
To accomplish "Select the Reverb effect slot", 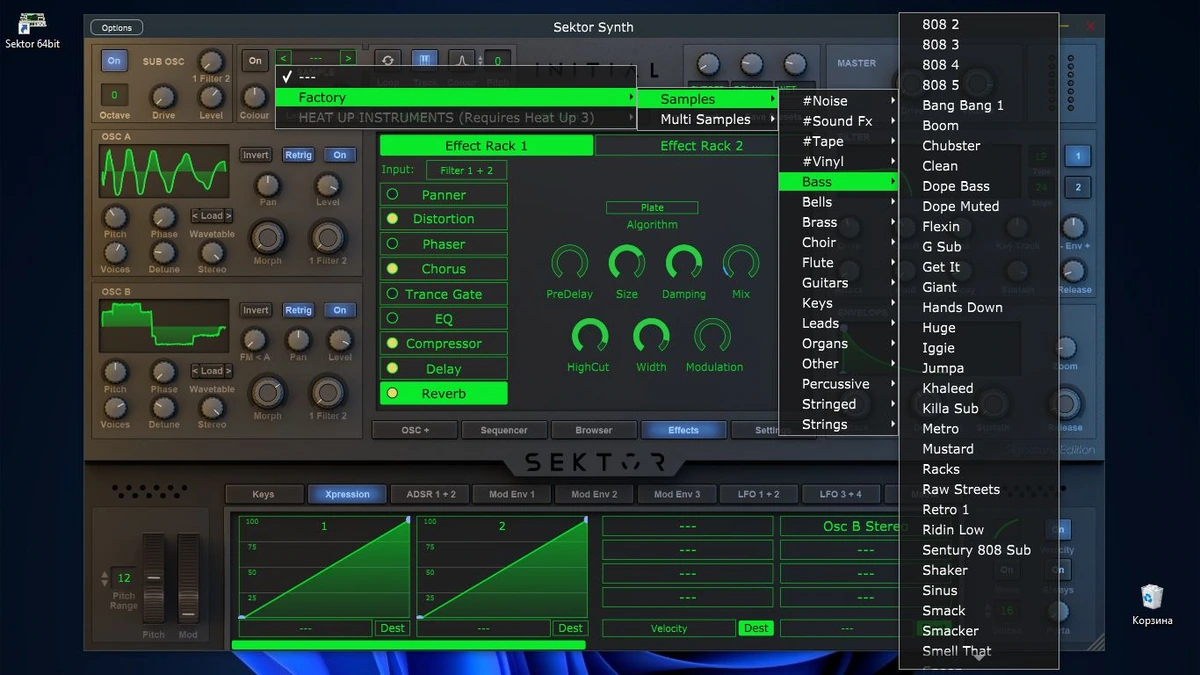I will pos(444,394).
